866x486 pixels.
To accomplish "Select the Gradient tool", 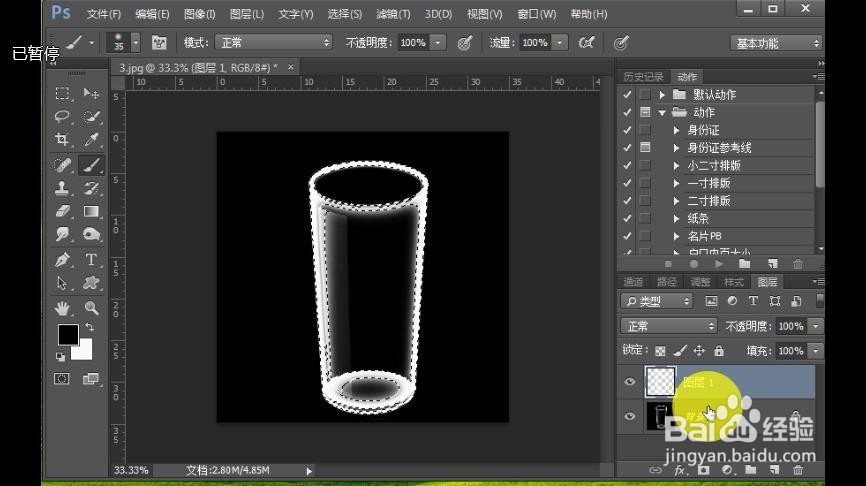I will (x=91, y=212).
